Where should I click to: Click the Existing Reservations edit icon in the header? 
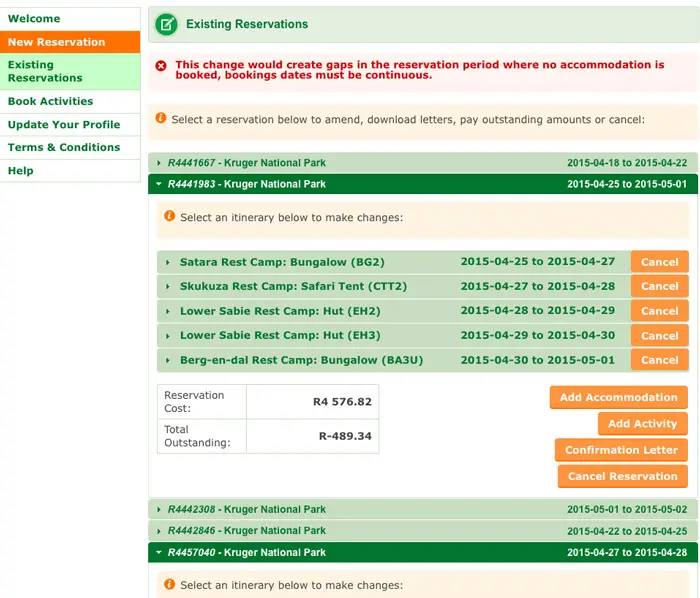pyautogui.click(x=166, y=24)
